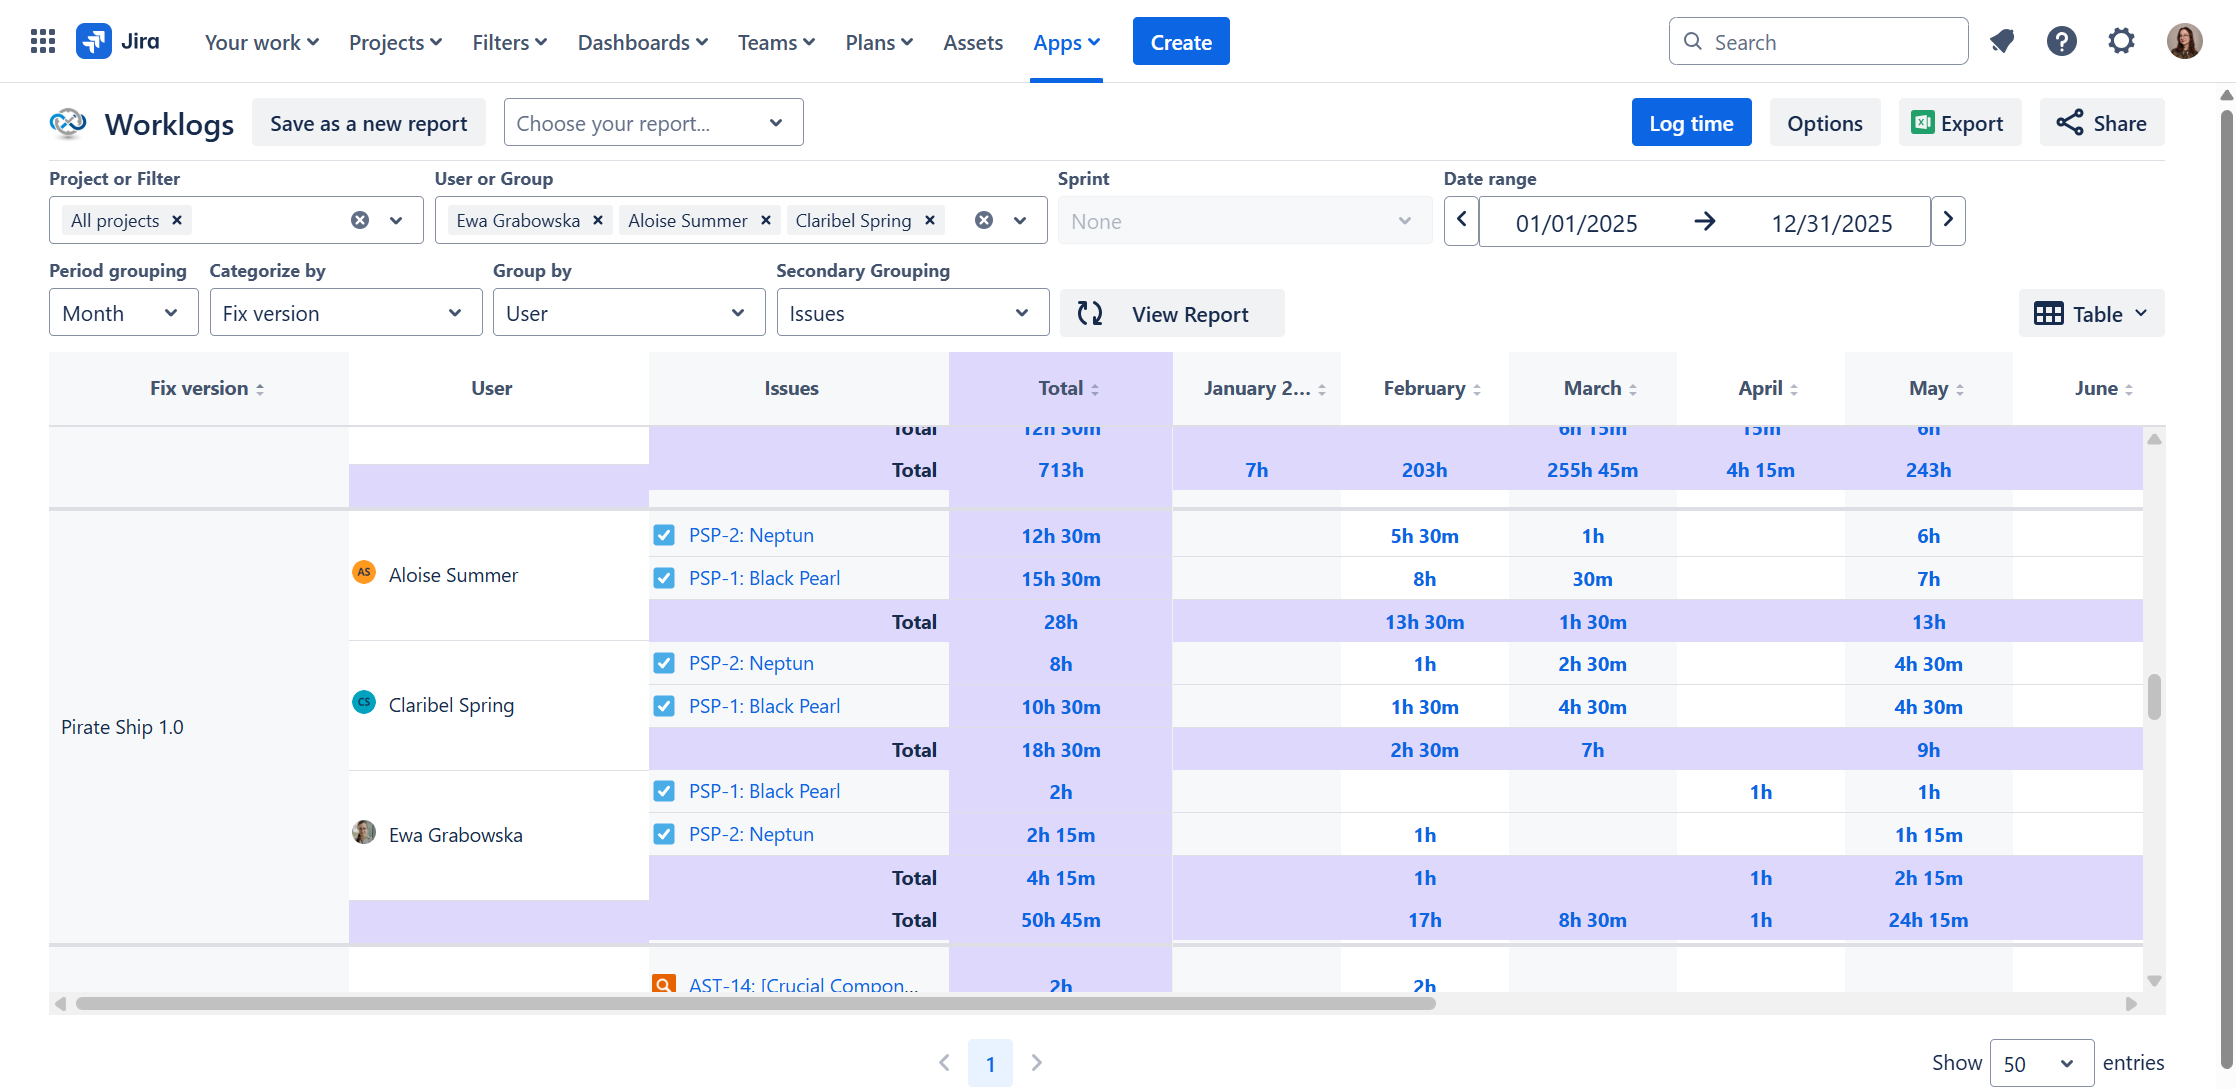Click Save as a new report
Screen dimensions: 2236x1089
point(368,123)
